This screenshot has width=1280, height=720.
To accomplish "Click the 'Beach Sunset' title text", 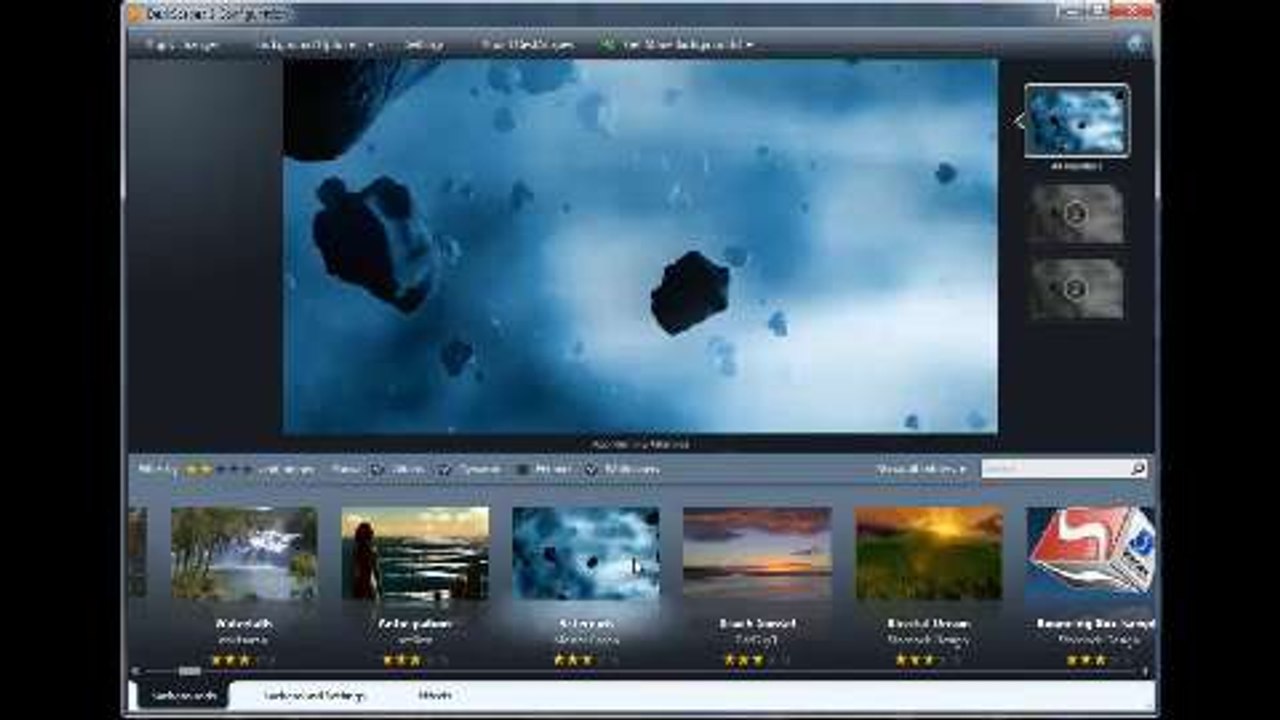I will pos(757,624).
